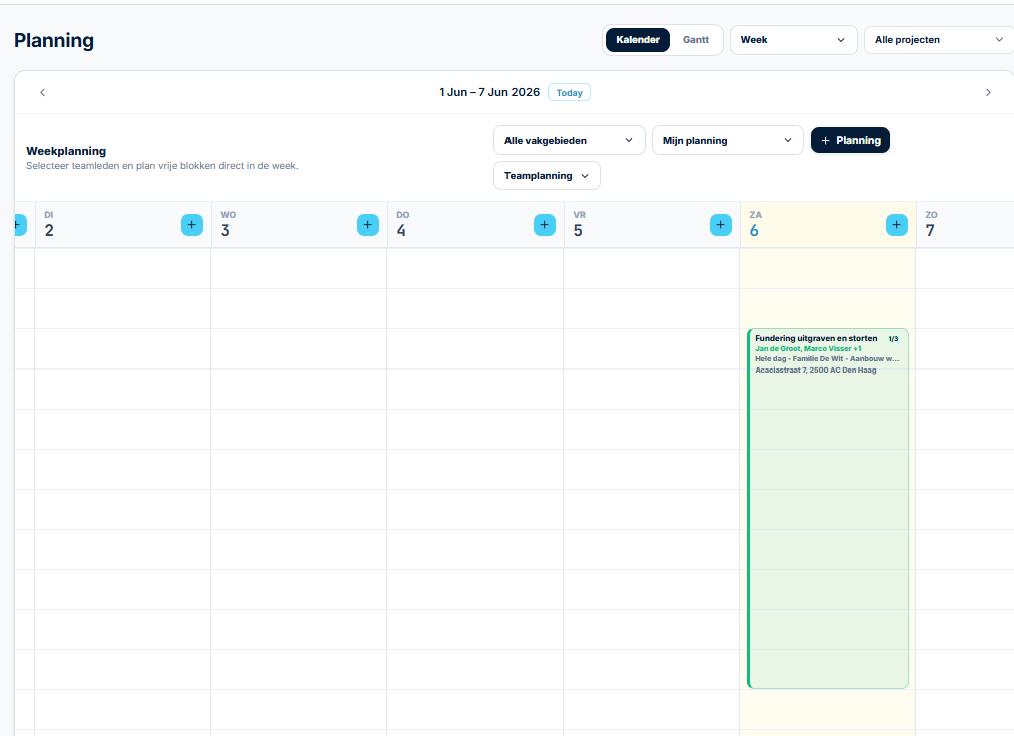
Task: Open the Alle vakgebieden dropdown
Action: tap(569, 140)
